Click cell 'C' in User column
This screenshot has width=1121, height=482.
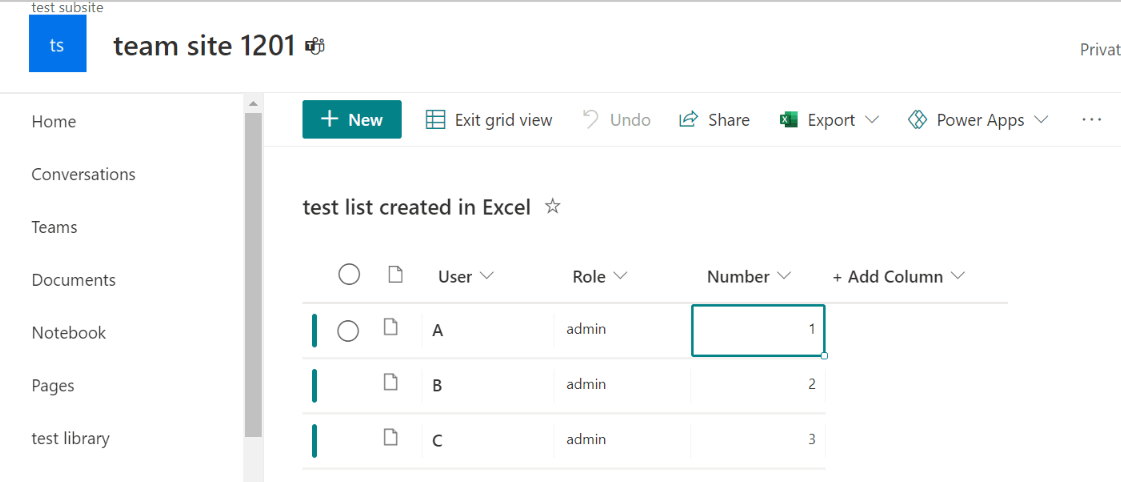tap(488, 441)
